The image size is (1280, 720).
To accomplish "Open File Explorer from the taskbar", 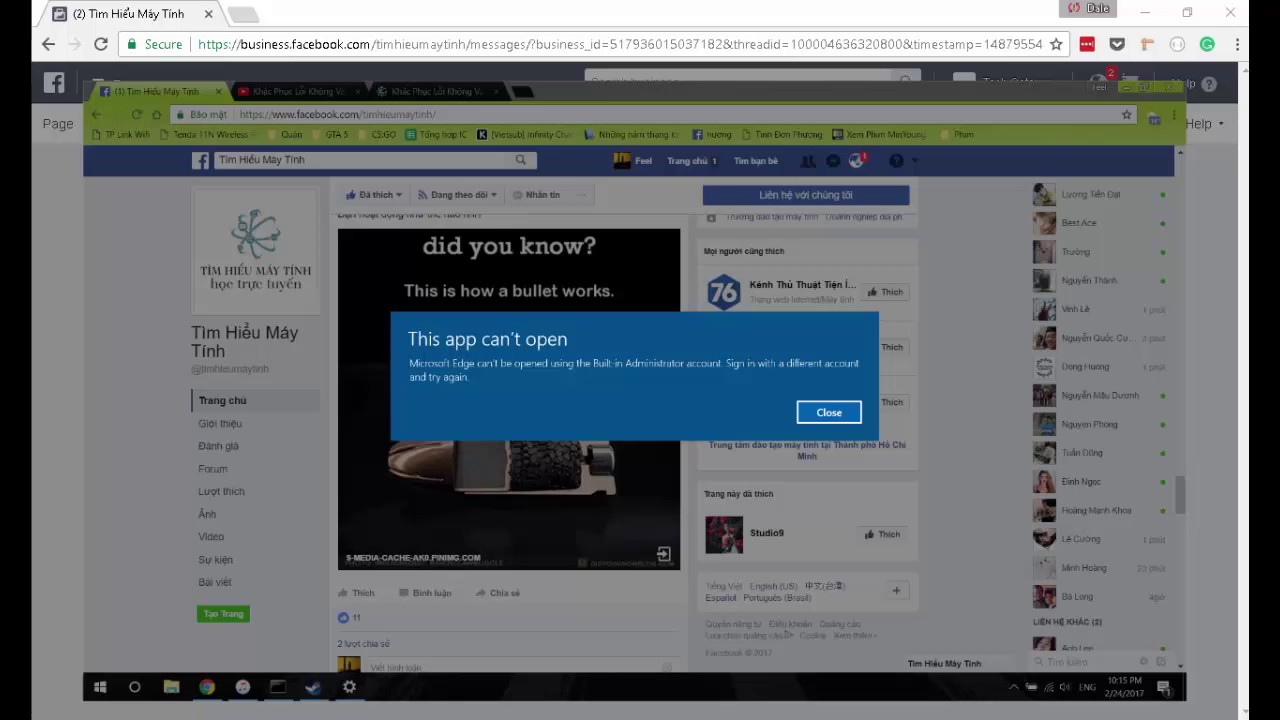I will coord(171,687).
